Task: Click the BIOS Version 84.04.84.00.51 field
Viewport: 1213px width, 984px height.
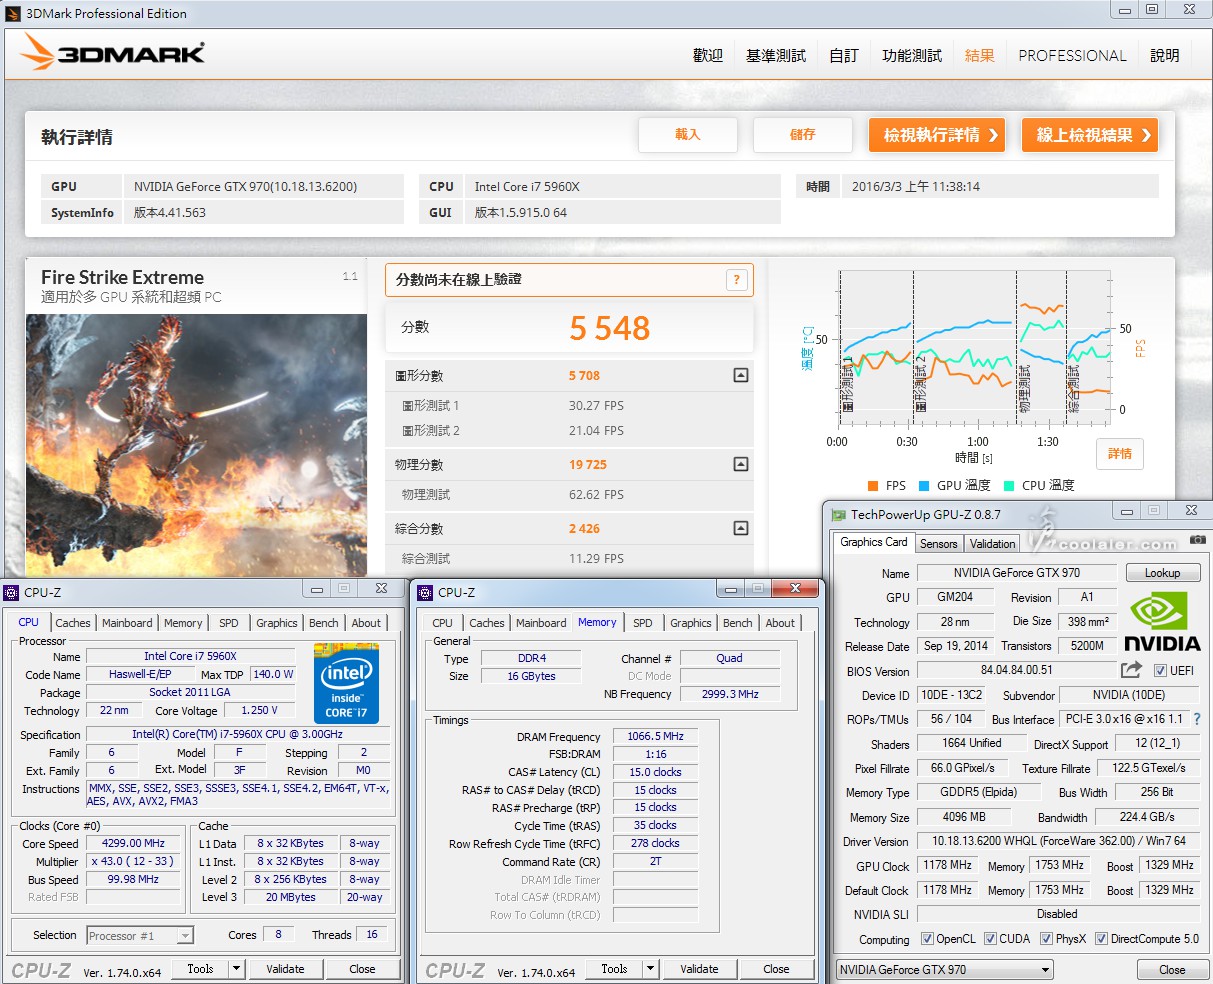Action: pyautogui.click(x=1016, y=670)
